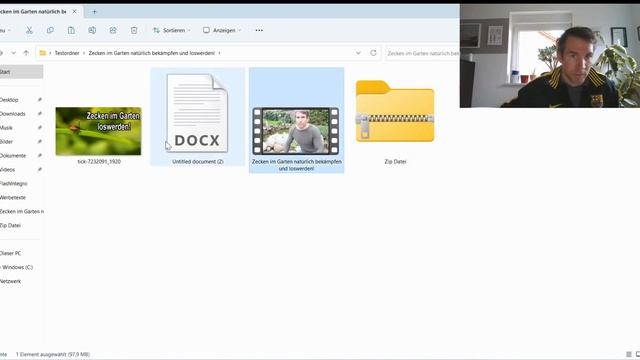
Task: Open Dokumente in the sidebar
Action: click(13, 156)
